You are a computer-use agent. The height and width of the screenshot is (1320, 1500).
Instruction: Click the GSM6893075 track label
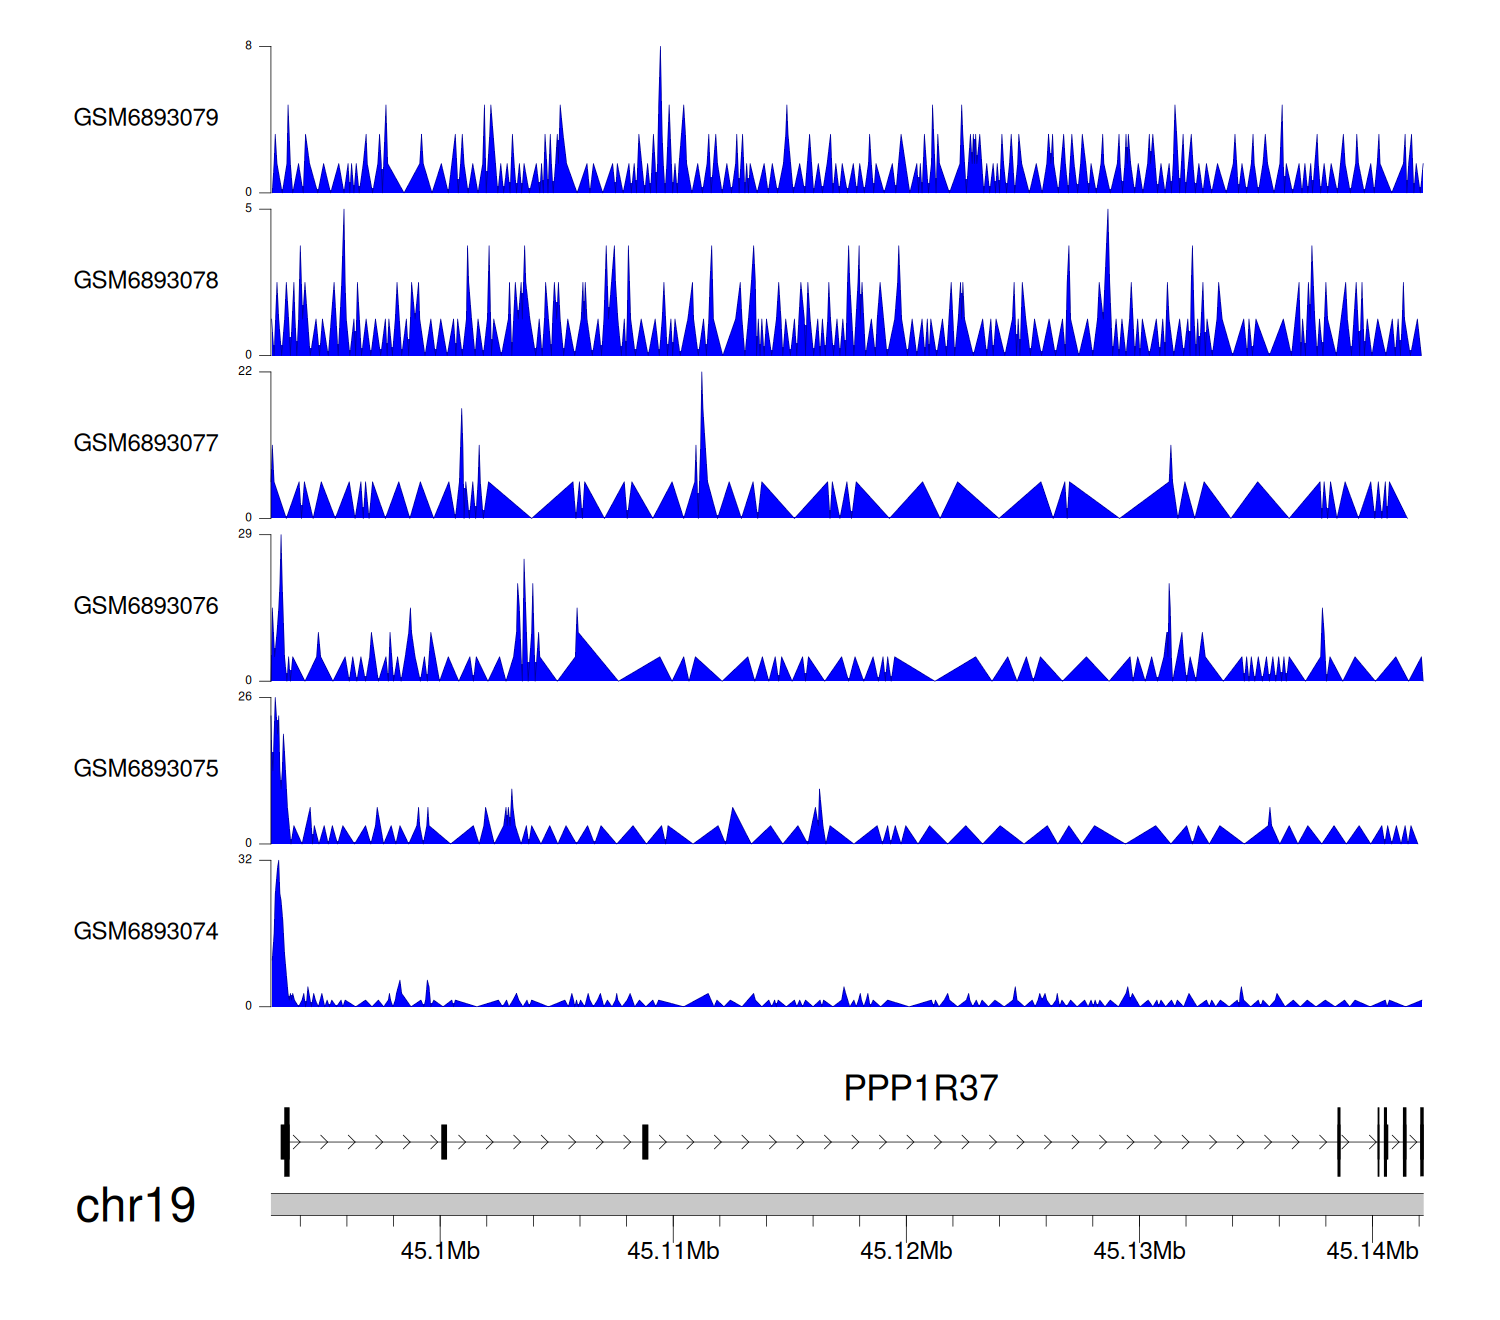[146, 769]
